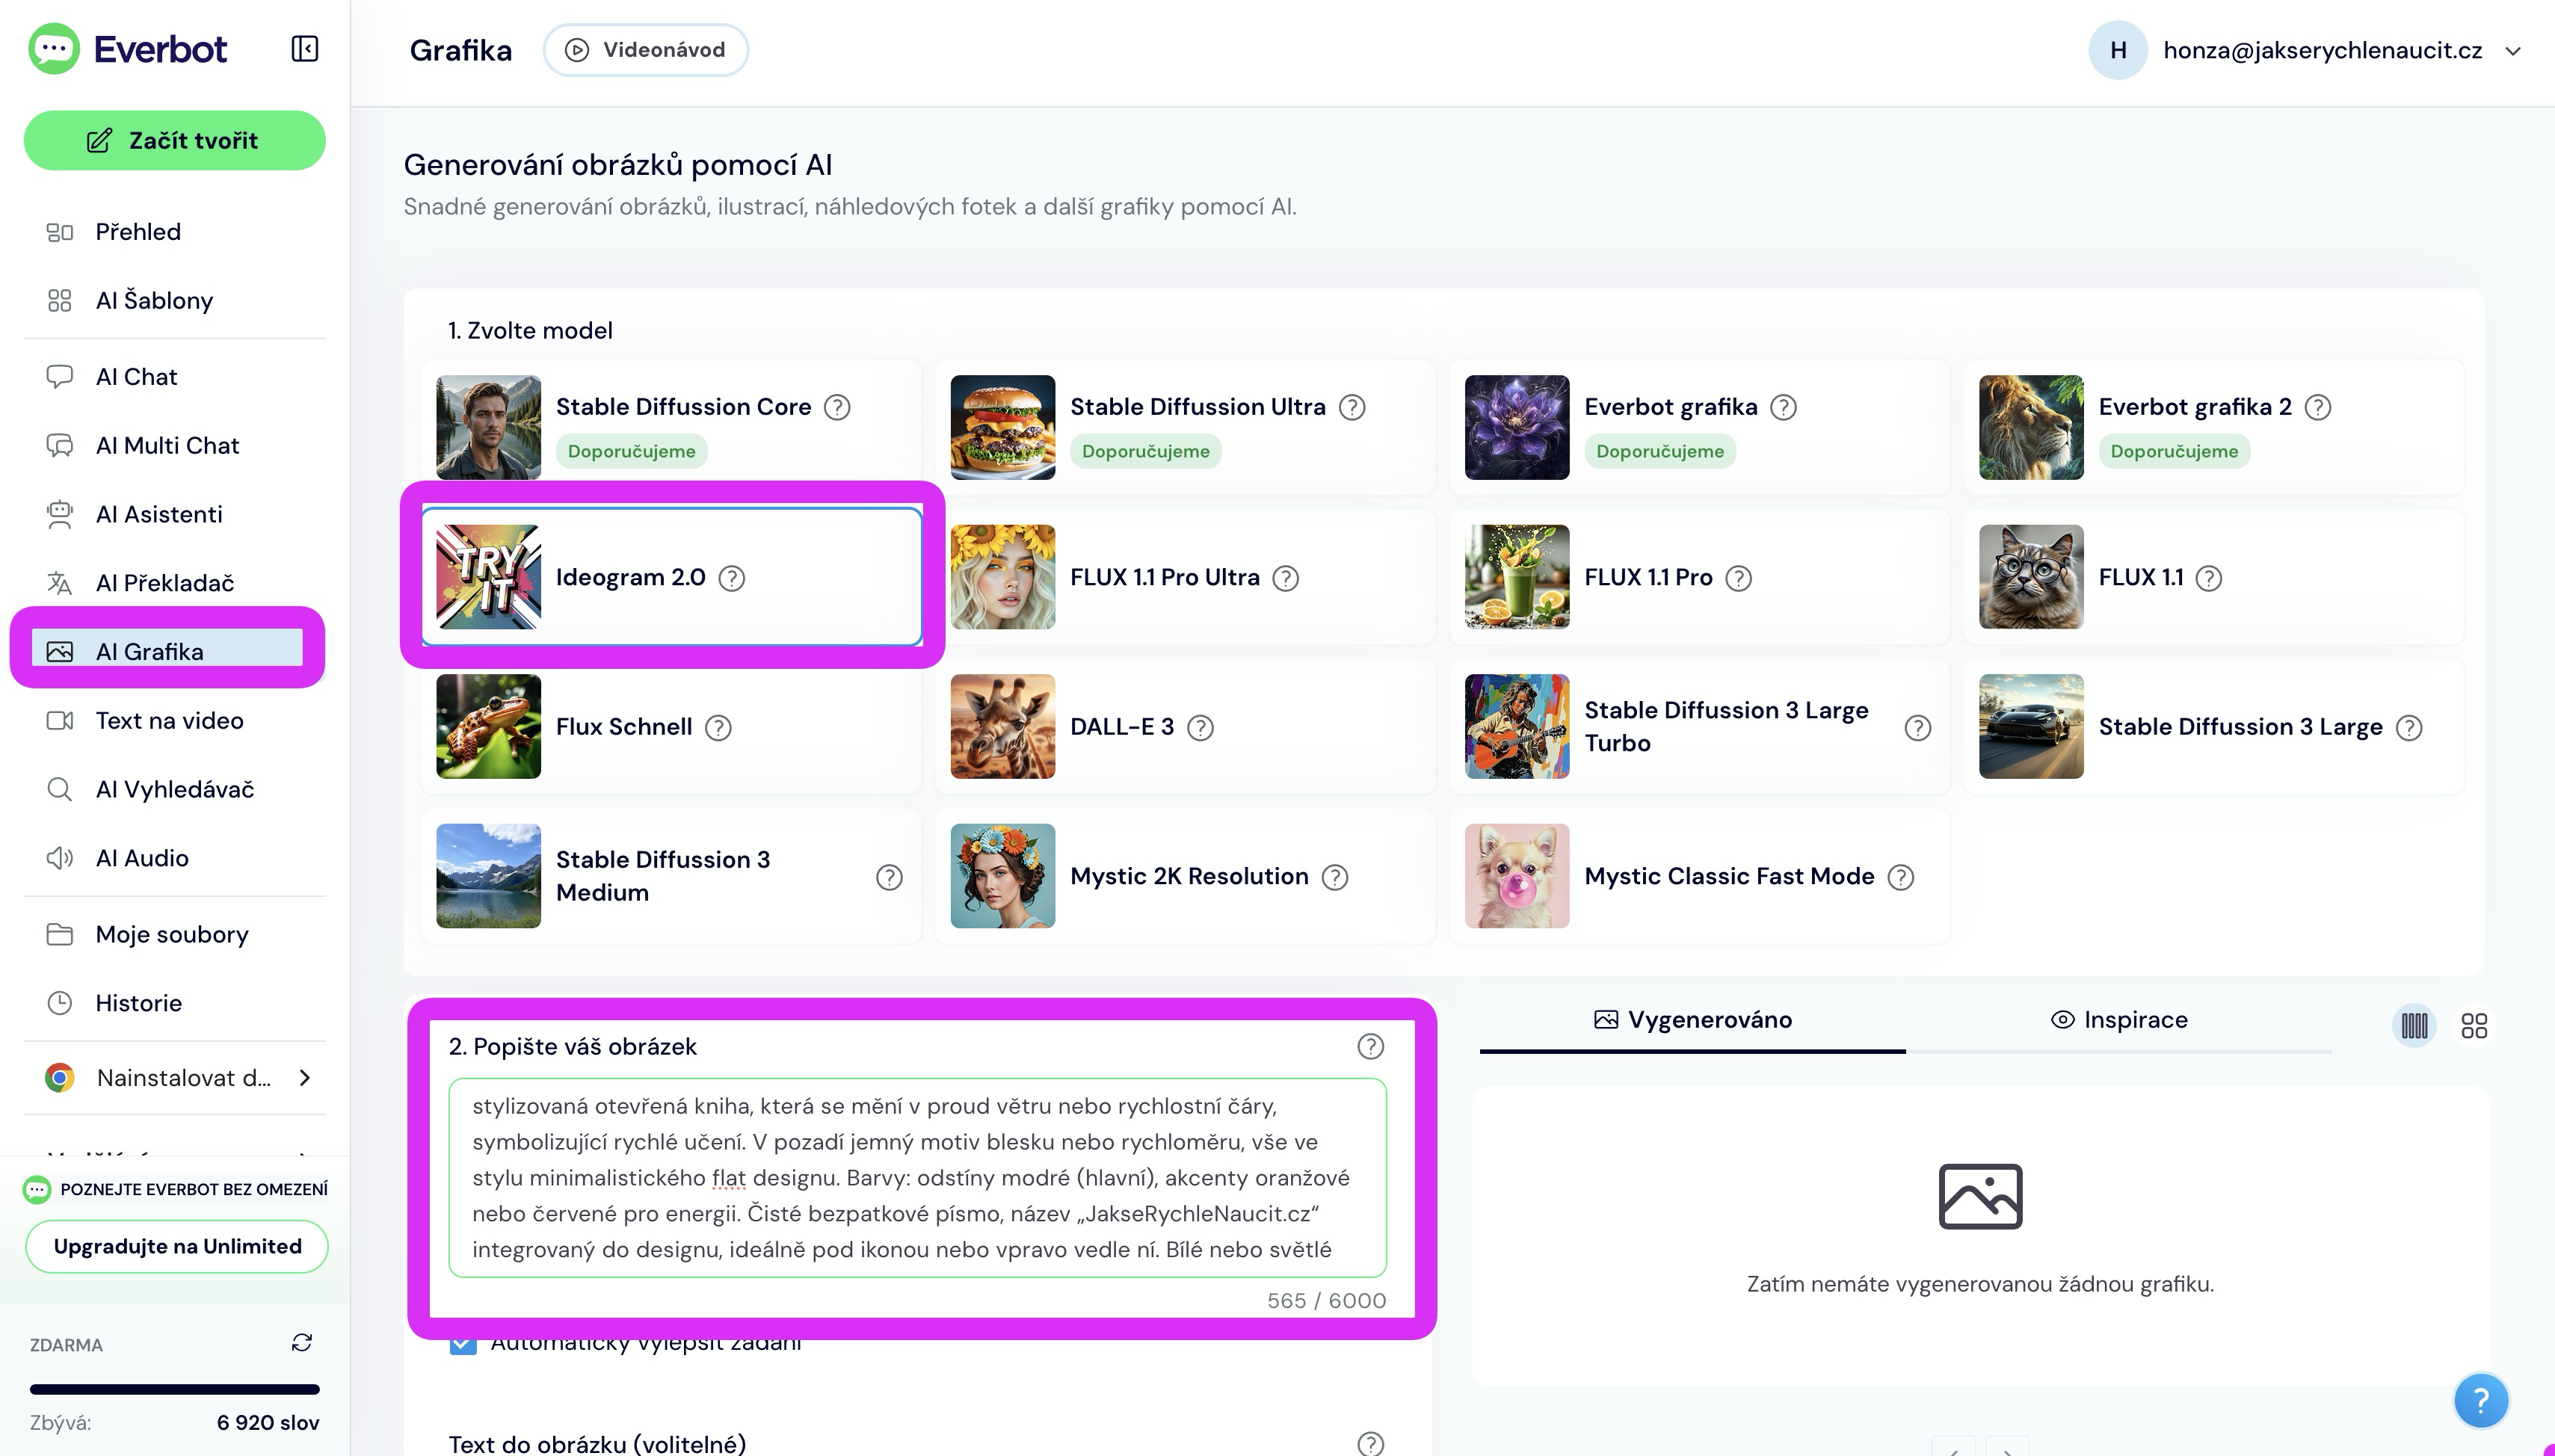Open info for FLUX 1.1 Pro Ultra
This screenshot has width=2555, height=1456.
[x=1285, y=578]
